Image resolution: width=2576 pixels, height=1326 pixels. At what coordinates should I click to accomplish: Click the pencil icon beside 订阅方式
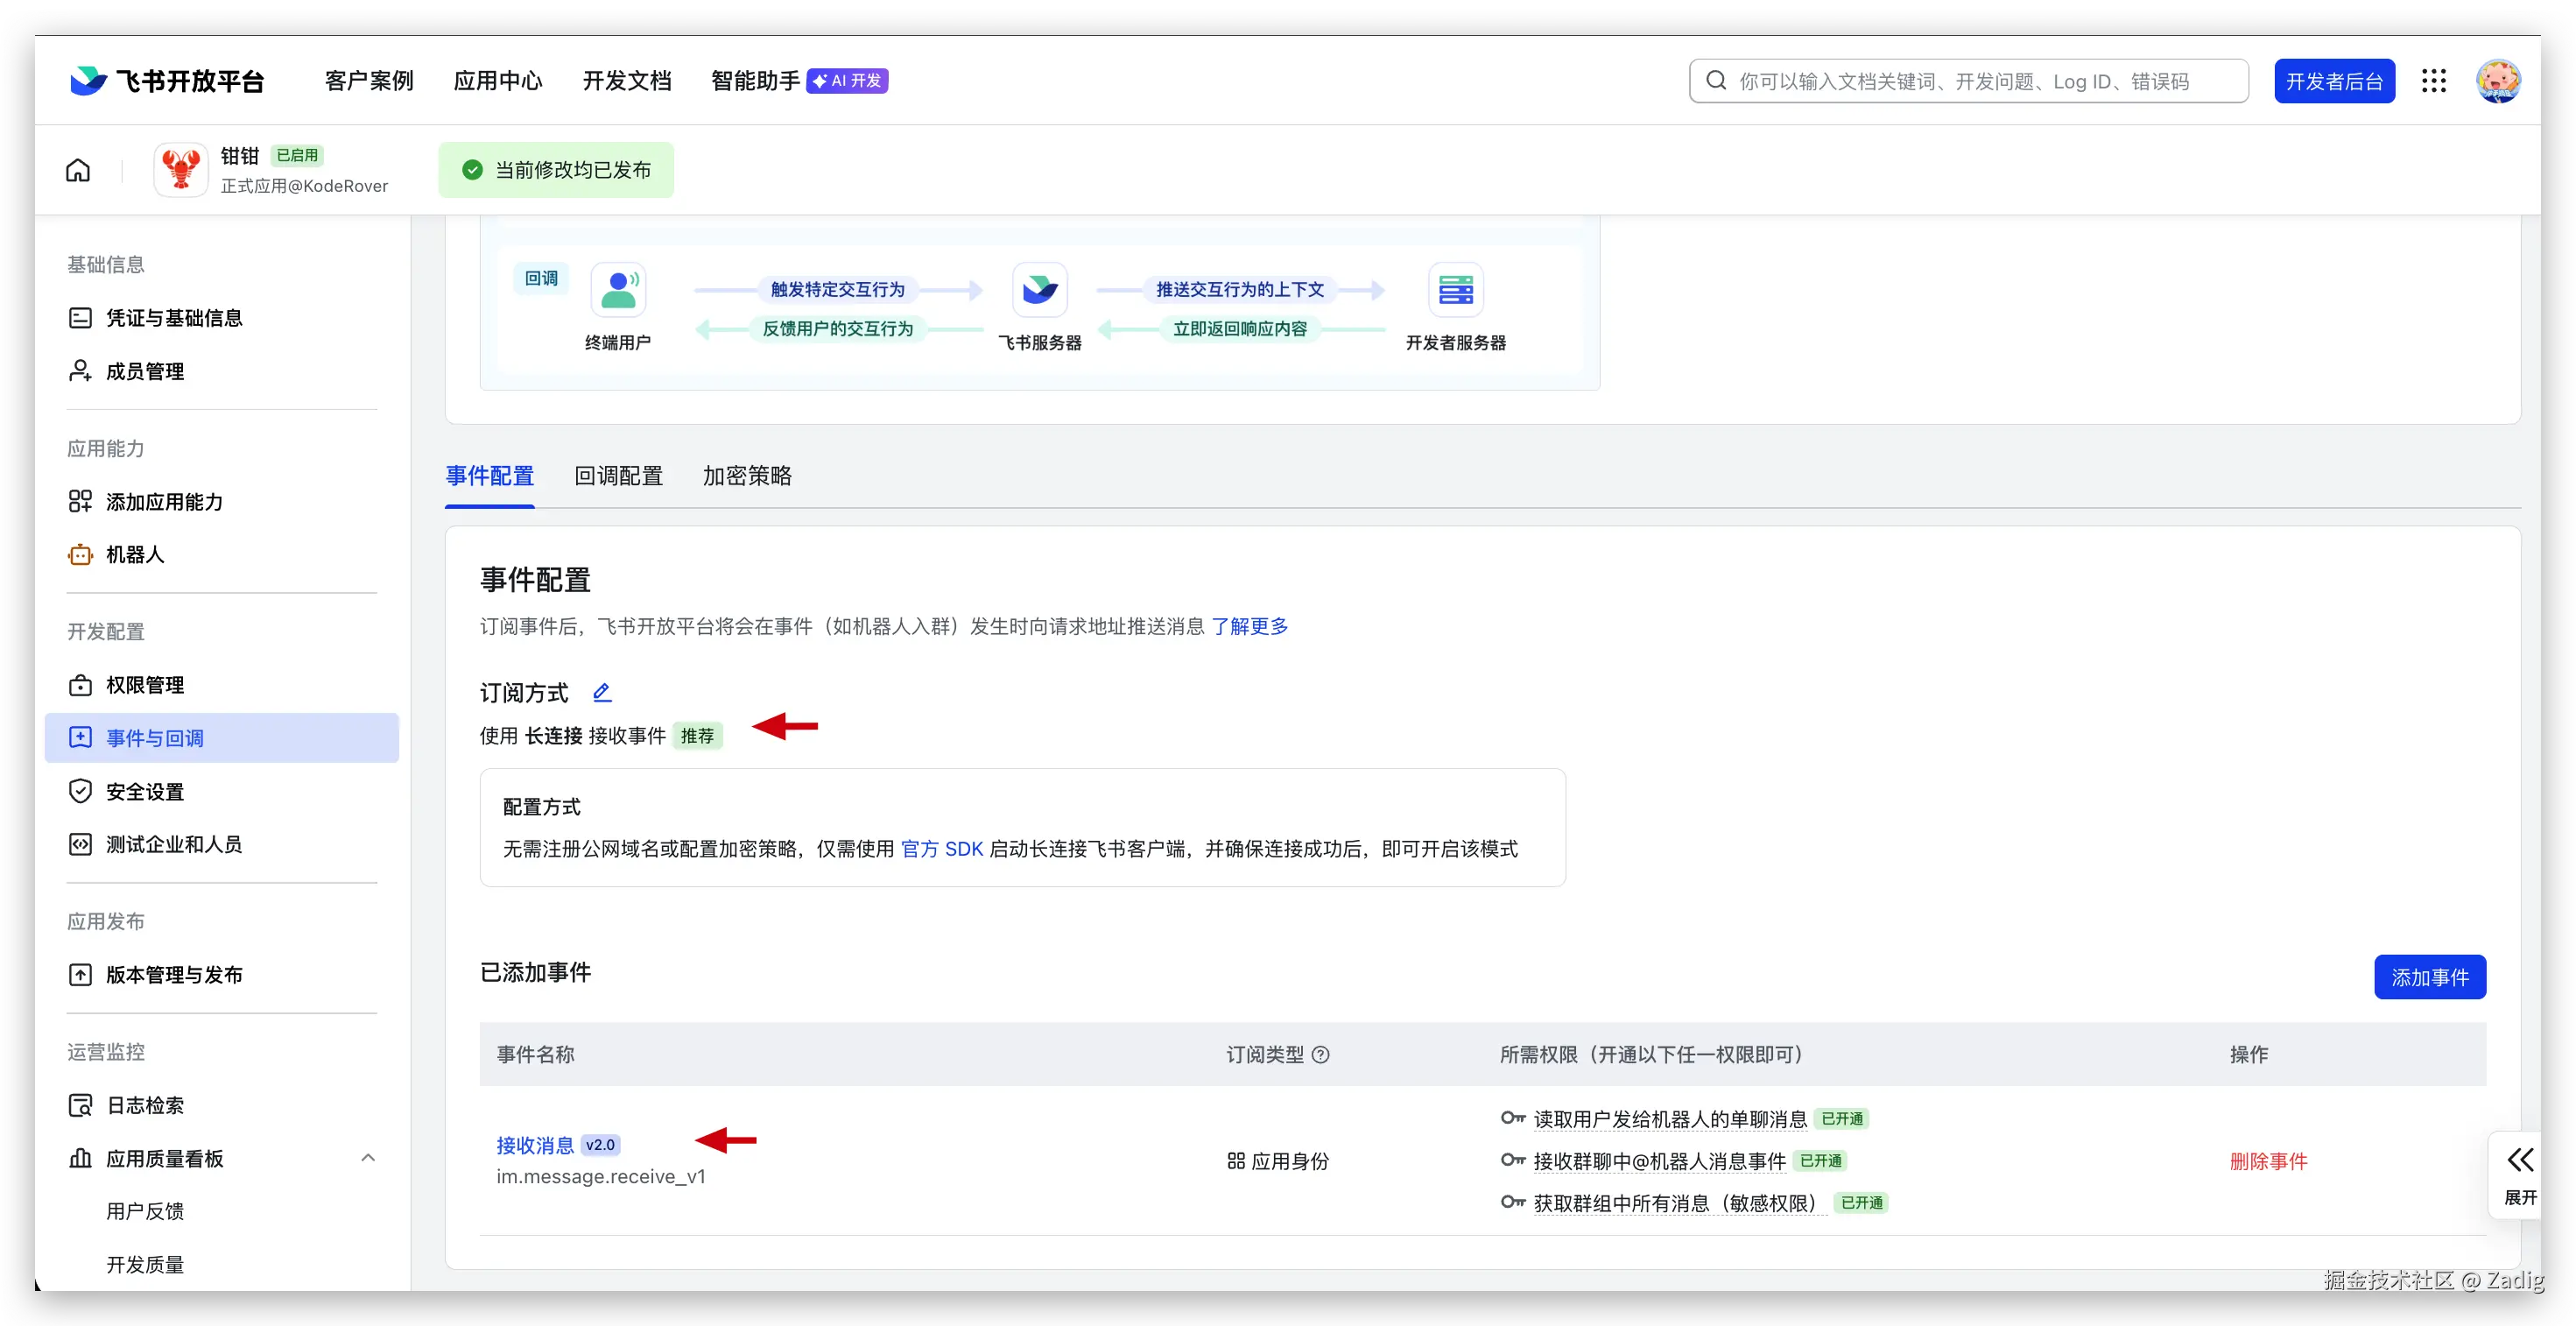point(602,692)
